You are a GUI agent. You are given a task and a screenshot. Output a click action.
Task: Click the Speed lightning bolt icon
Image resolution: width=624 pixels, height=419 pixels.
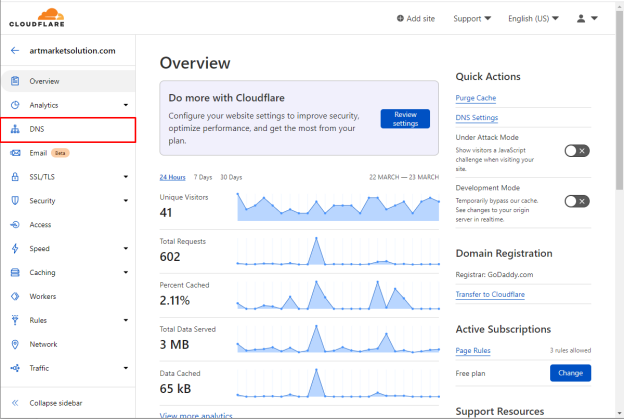[15, 248]
